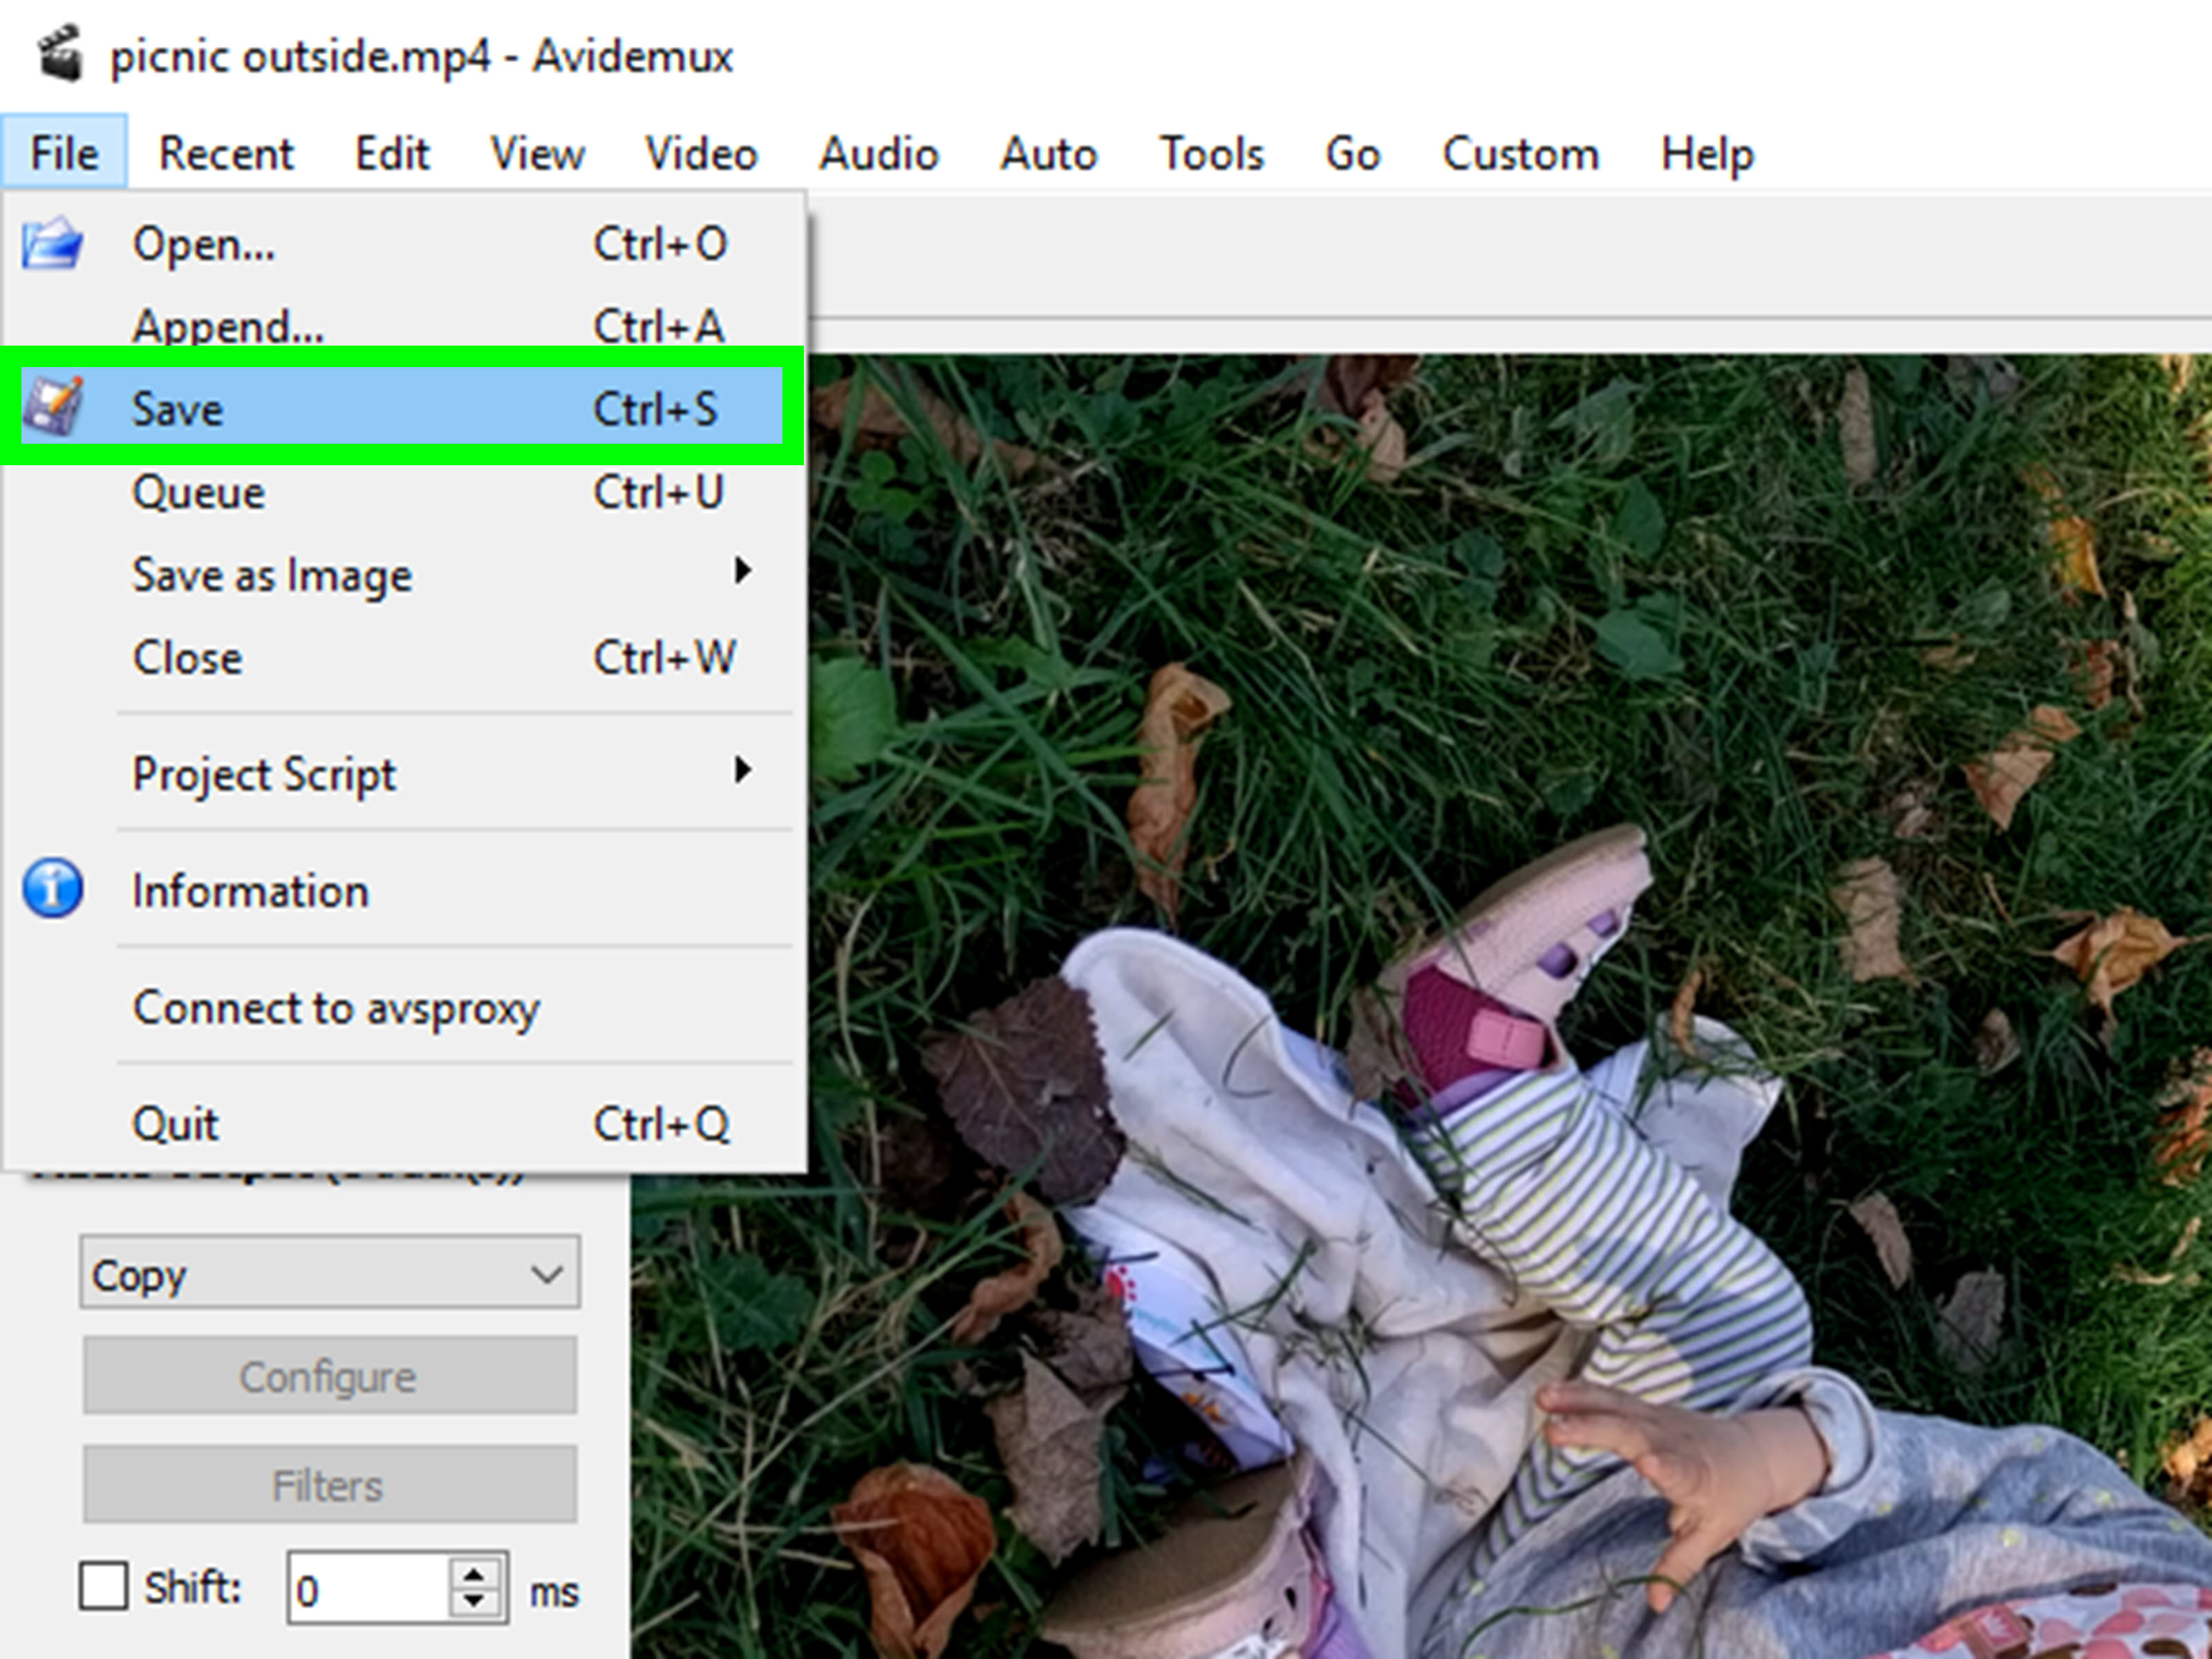
Task: Select Information in the File menu
Action: point(403,890)
